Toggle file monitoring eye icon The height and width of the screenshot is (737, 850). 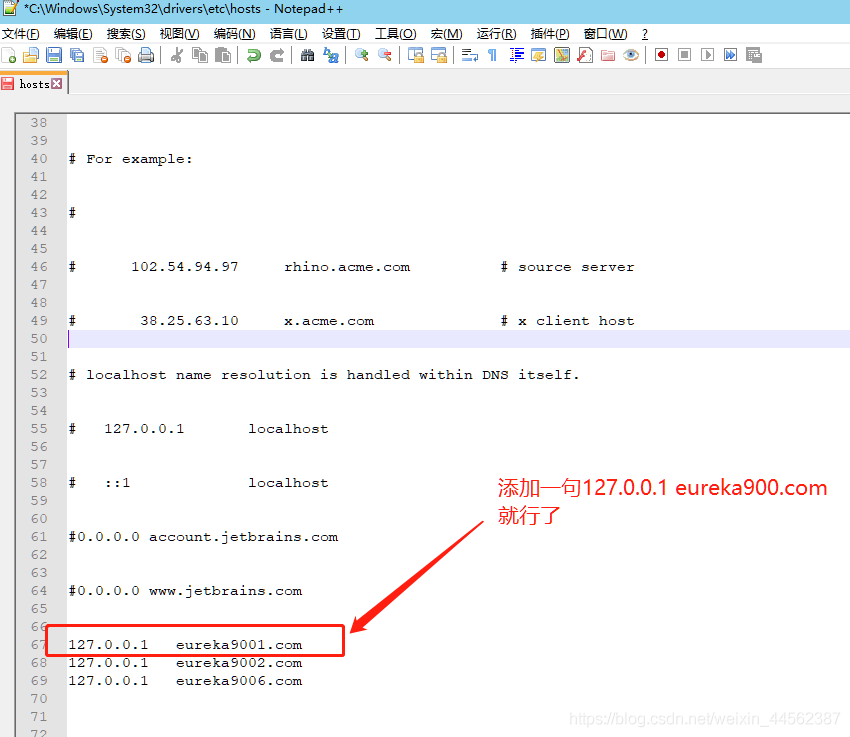pos(631,55)
